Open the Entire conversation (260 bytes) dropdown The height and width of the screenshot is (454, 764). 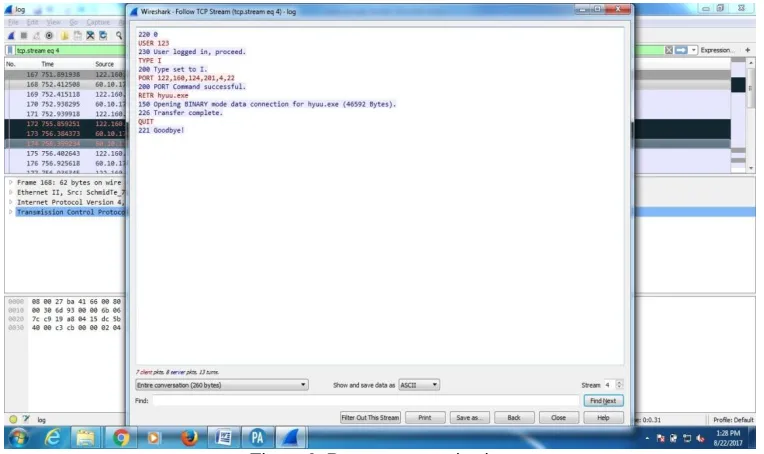pos(222,385)
